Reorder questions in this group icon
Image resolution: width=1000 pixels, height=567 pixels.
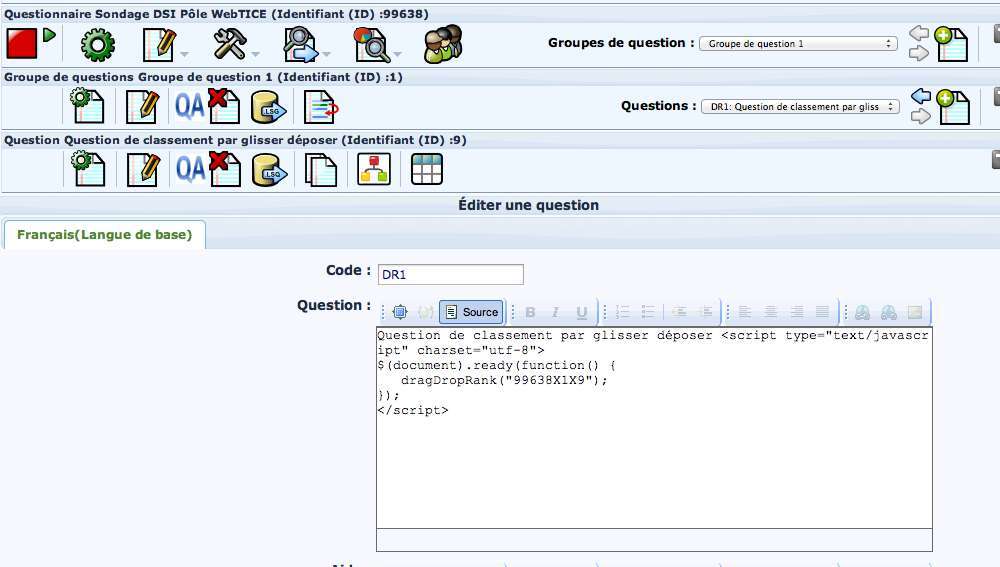pos(321,107)
